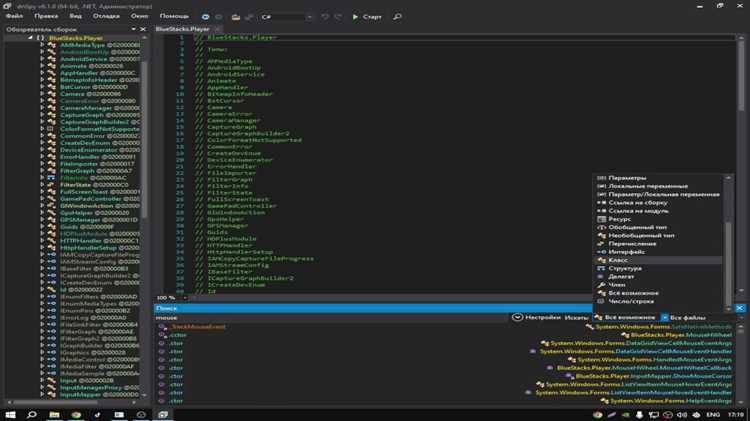
Task: Click the search field containing mouse
Action: (331, 318)
